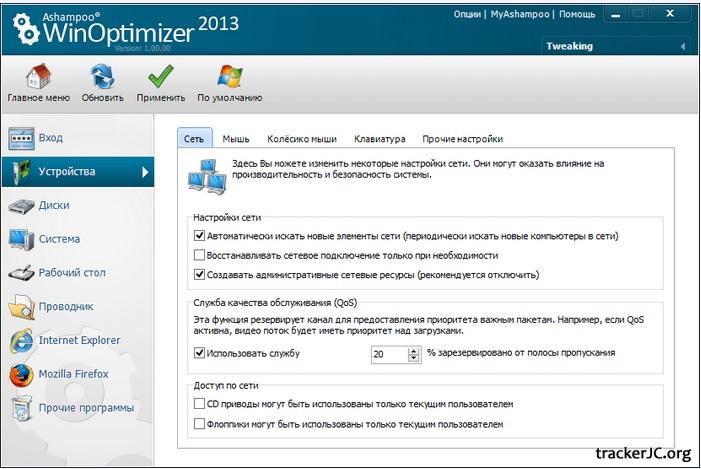Check CD drives only for current user

tap(199, 404)
